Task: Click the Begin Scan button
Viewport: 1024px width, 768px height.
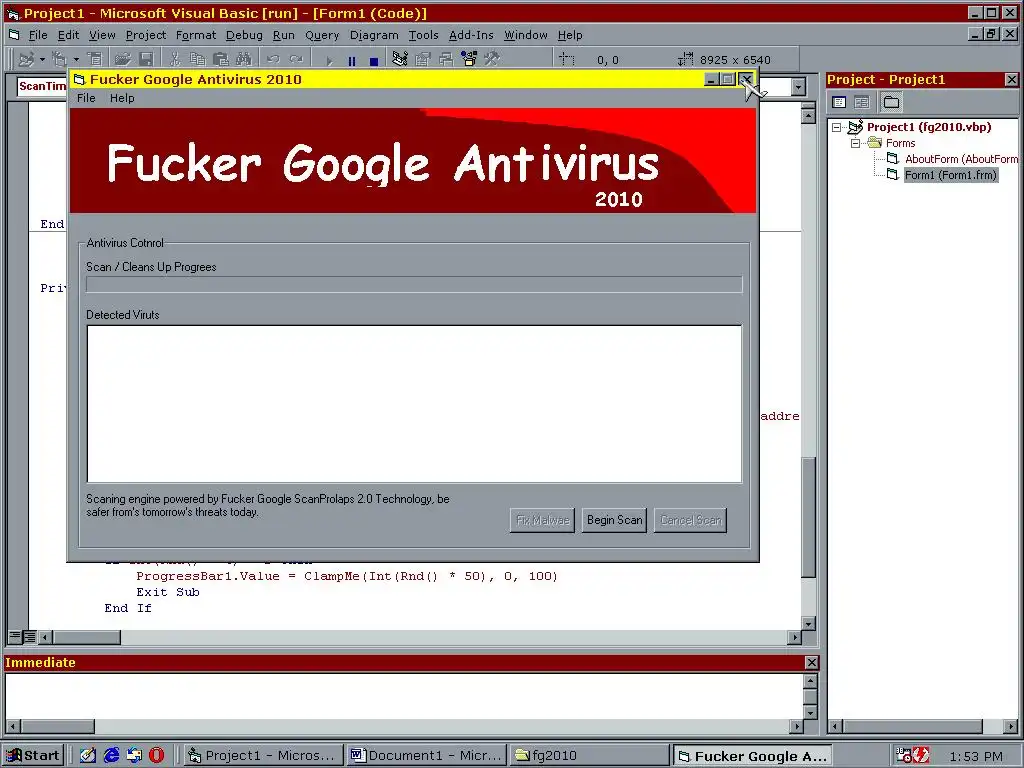Action: point(615,520)
